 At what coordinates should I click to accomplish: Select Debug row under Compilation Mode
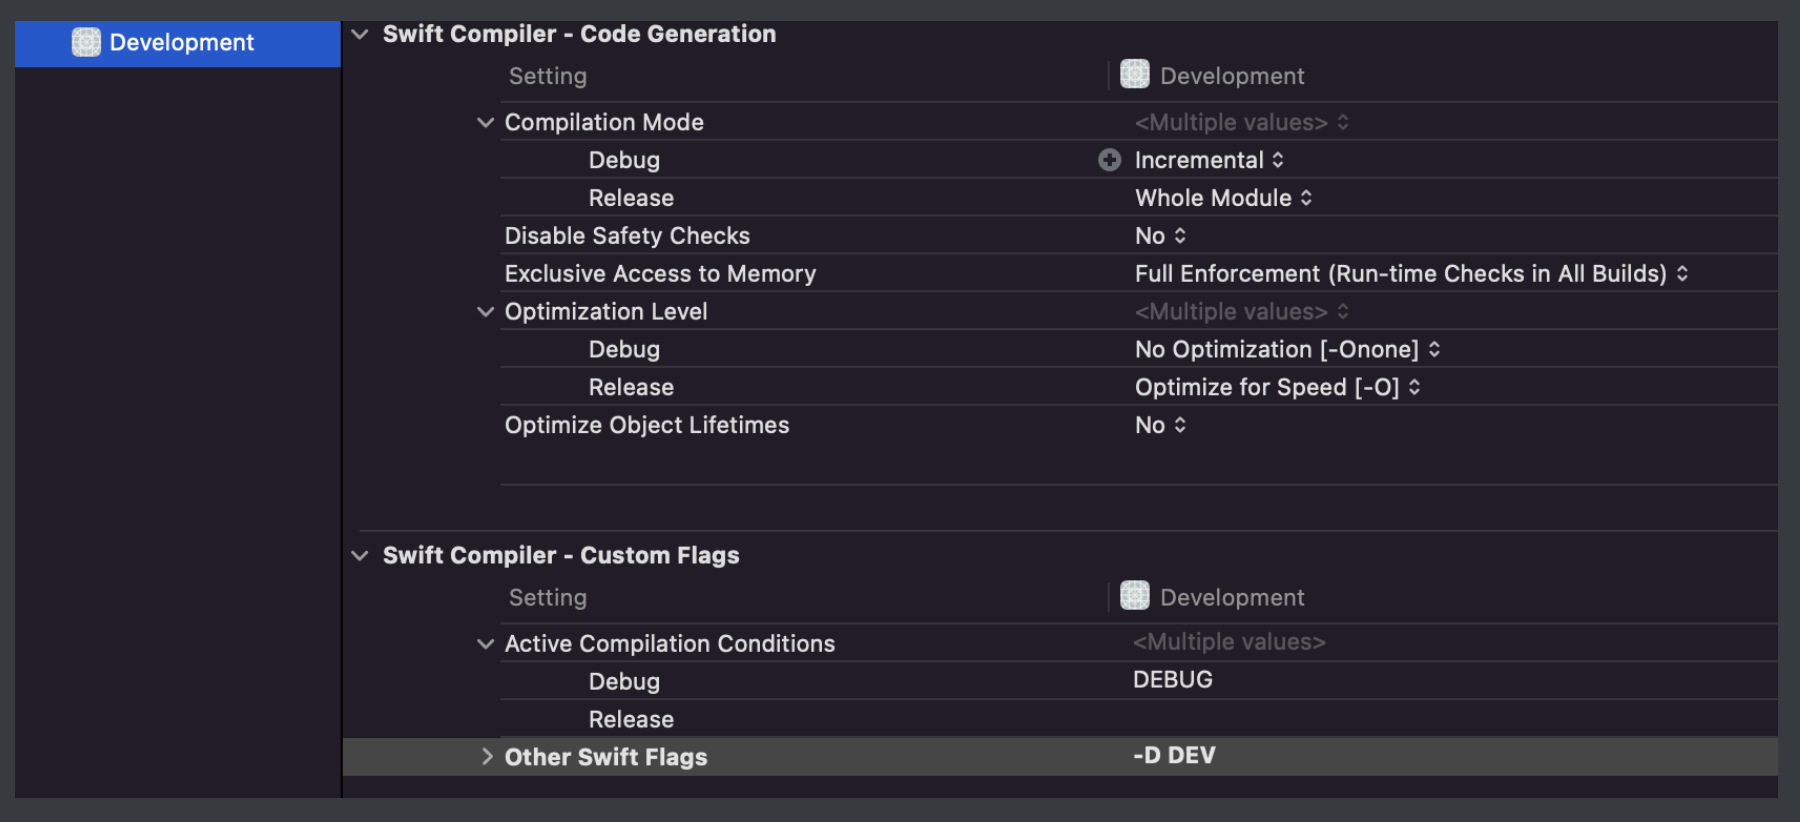coord(624,160)
